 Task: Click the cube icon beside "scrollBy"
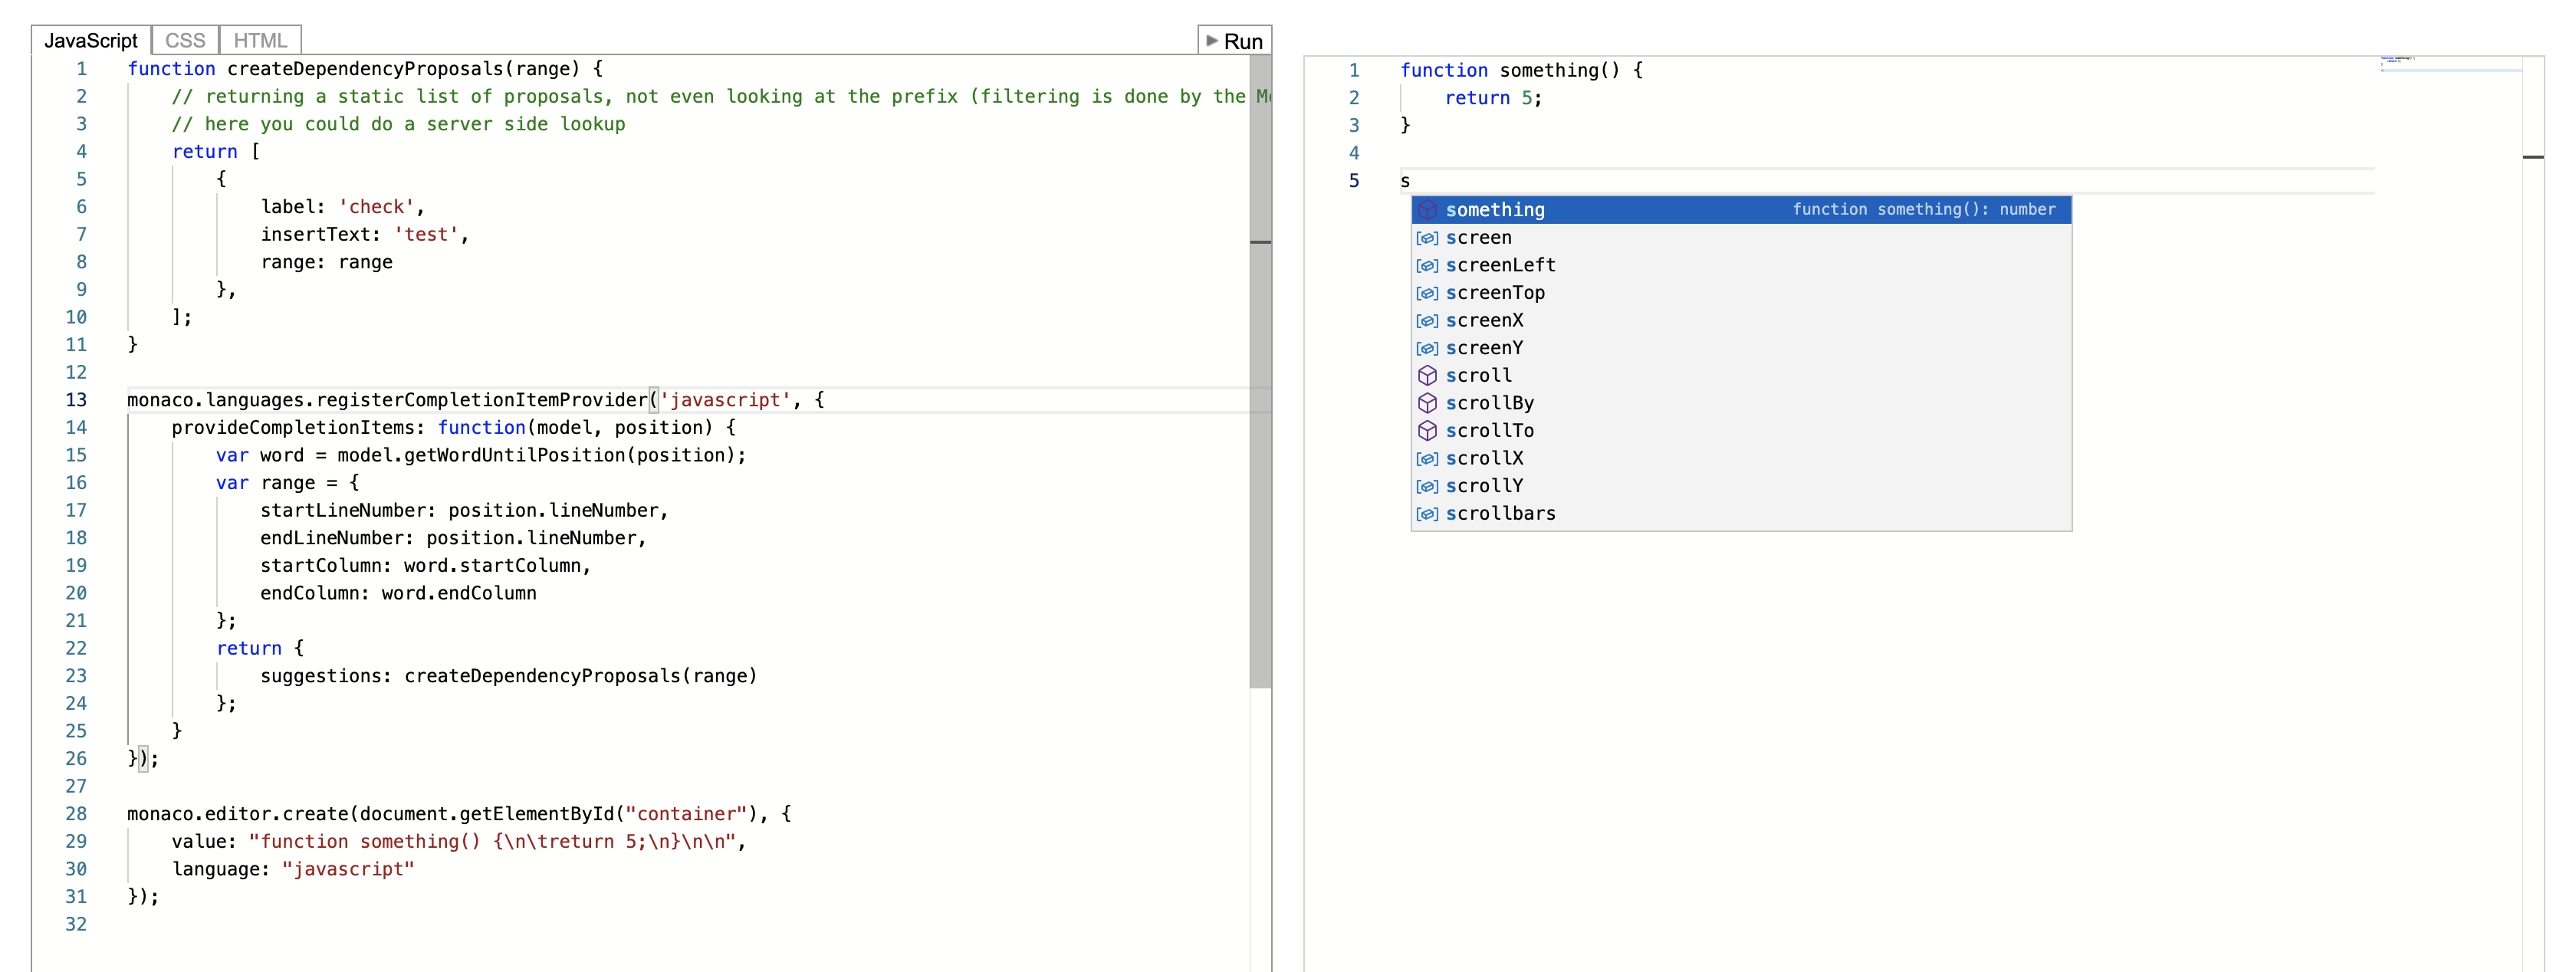pyautogui.click(x=1428, y=403)
